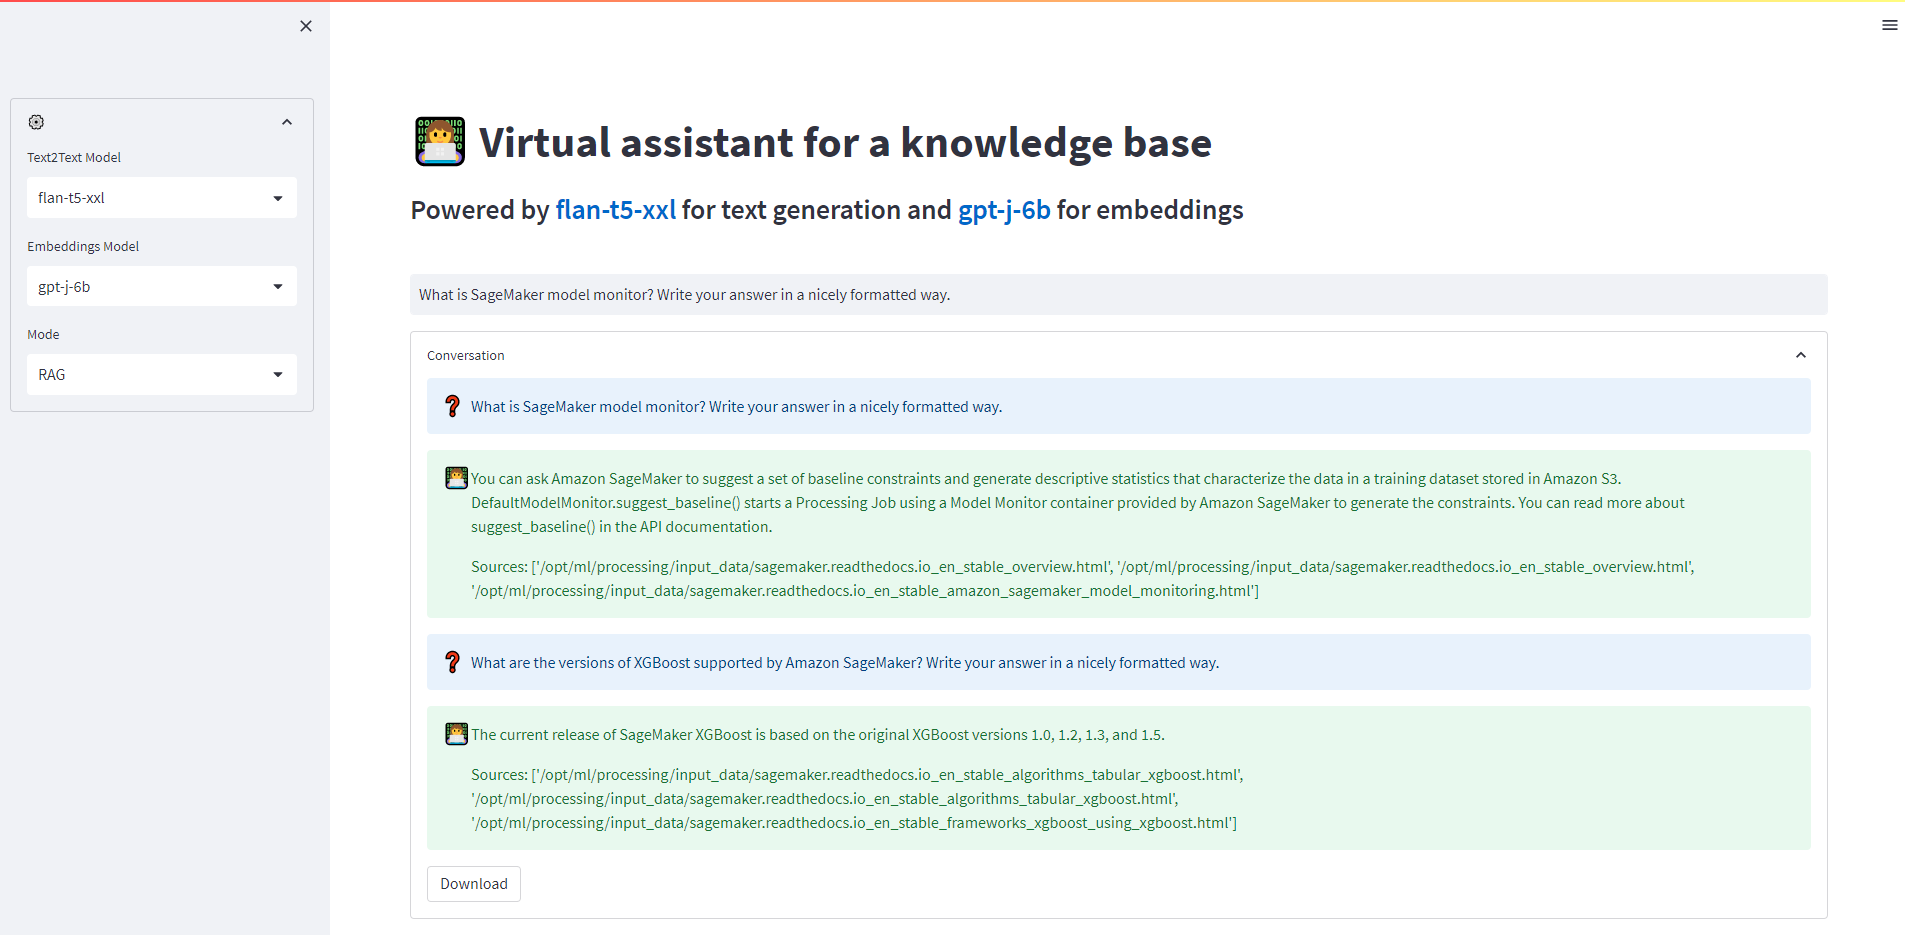Close the sidebar with the X icon

(306, 26)
